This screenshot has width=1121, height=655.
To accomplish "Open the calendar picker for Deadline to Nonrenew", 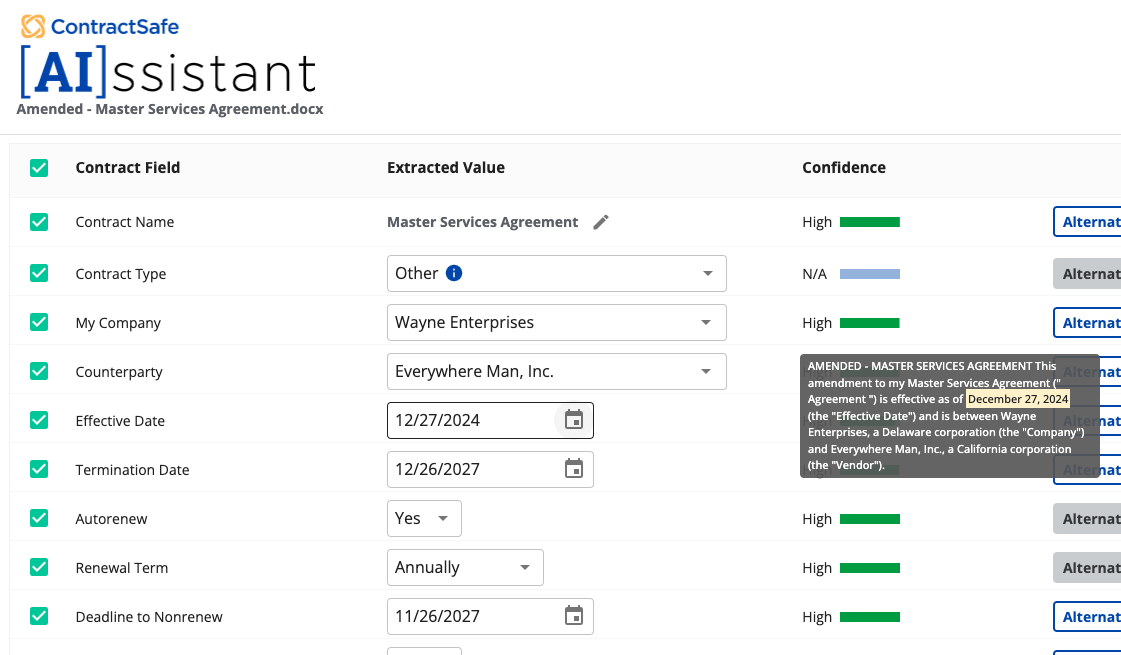I will (x=573, y=616).
